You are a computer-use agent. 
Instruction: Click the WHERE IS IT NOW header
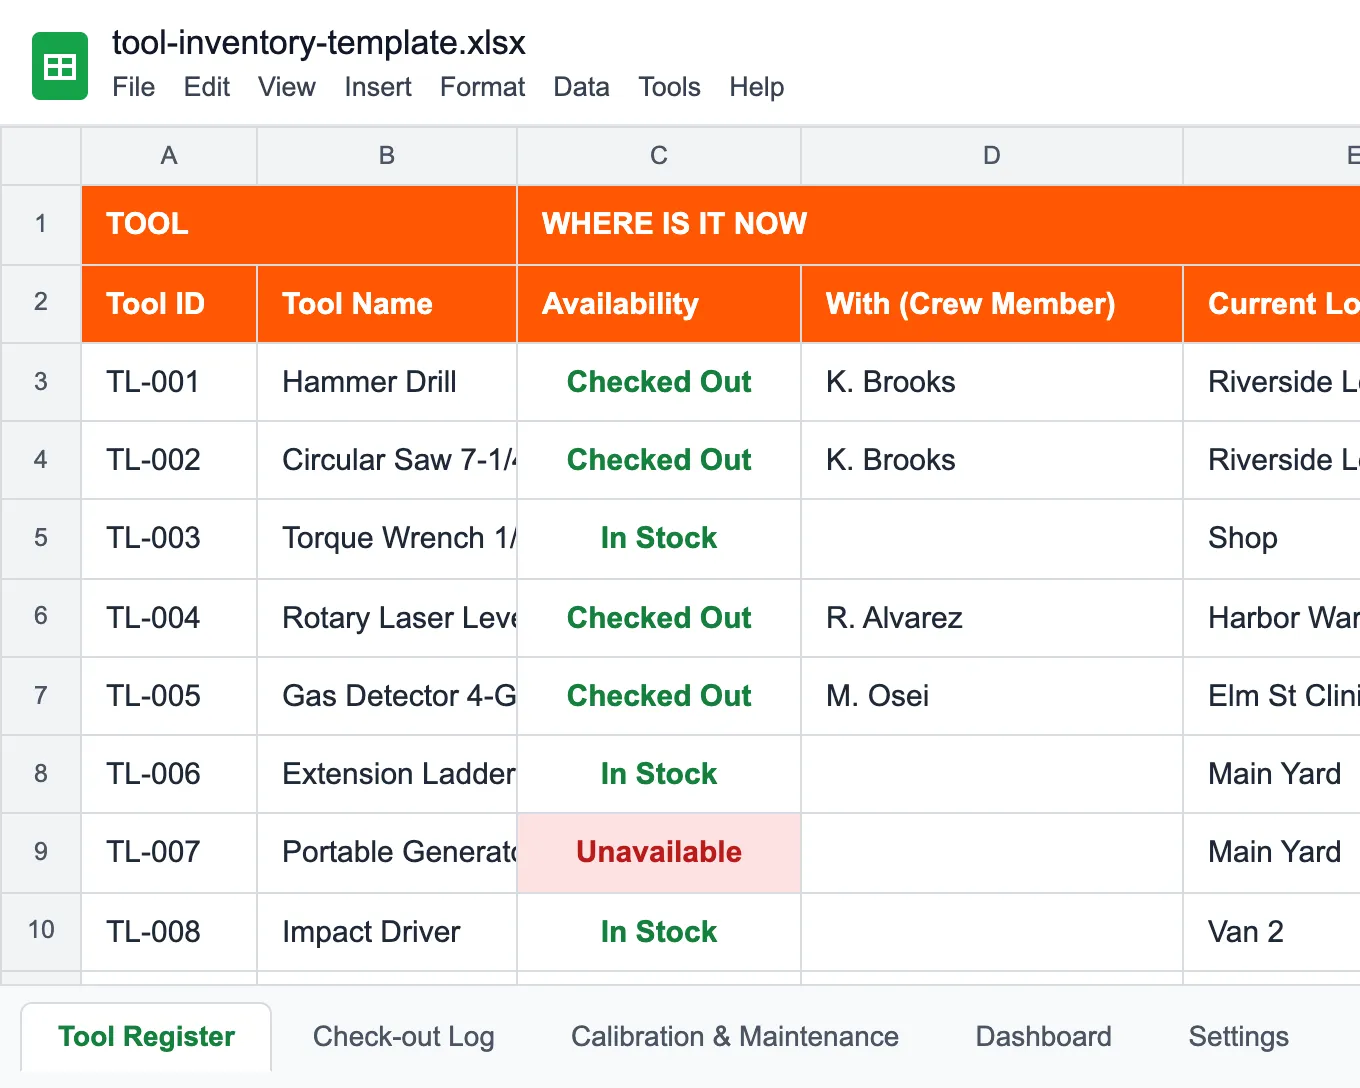click(x=938, y=224)
